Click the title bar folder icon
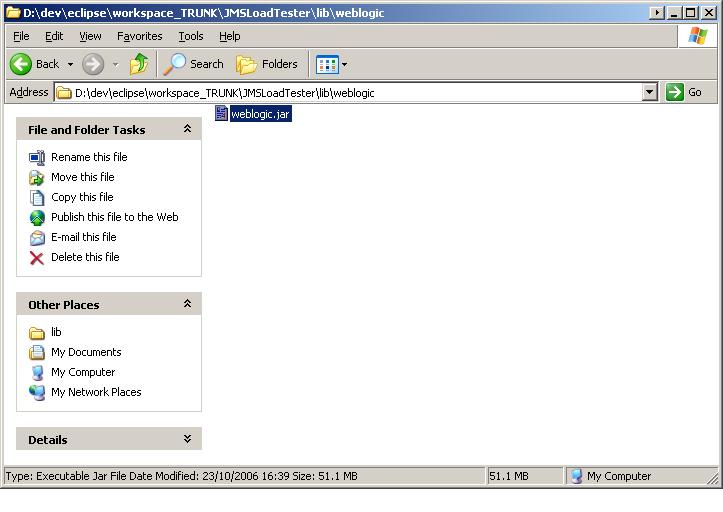Screen dimensions: 723x512 [x=13, y=12]
